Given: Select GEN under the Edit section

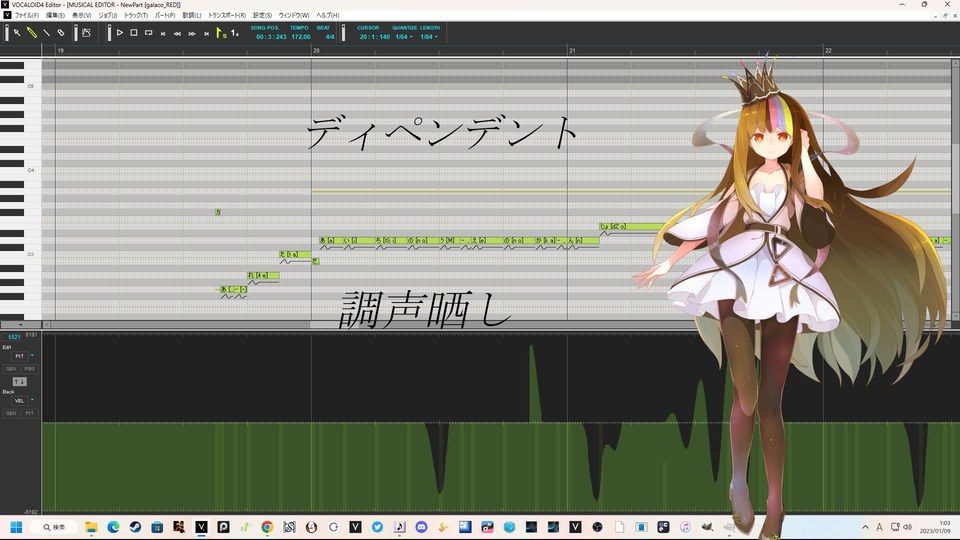Looking at the screenshot, I should 11,369.
